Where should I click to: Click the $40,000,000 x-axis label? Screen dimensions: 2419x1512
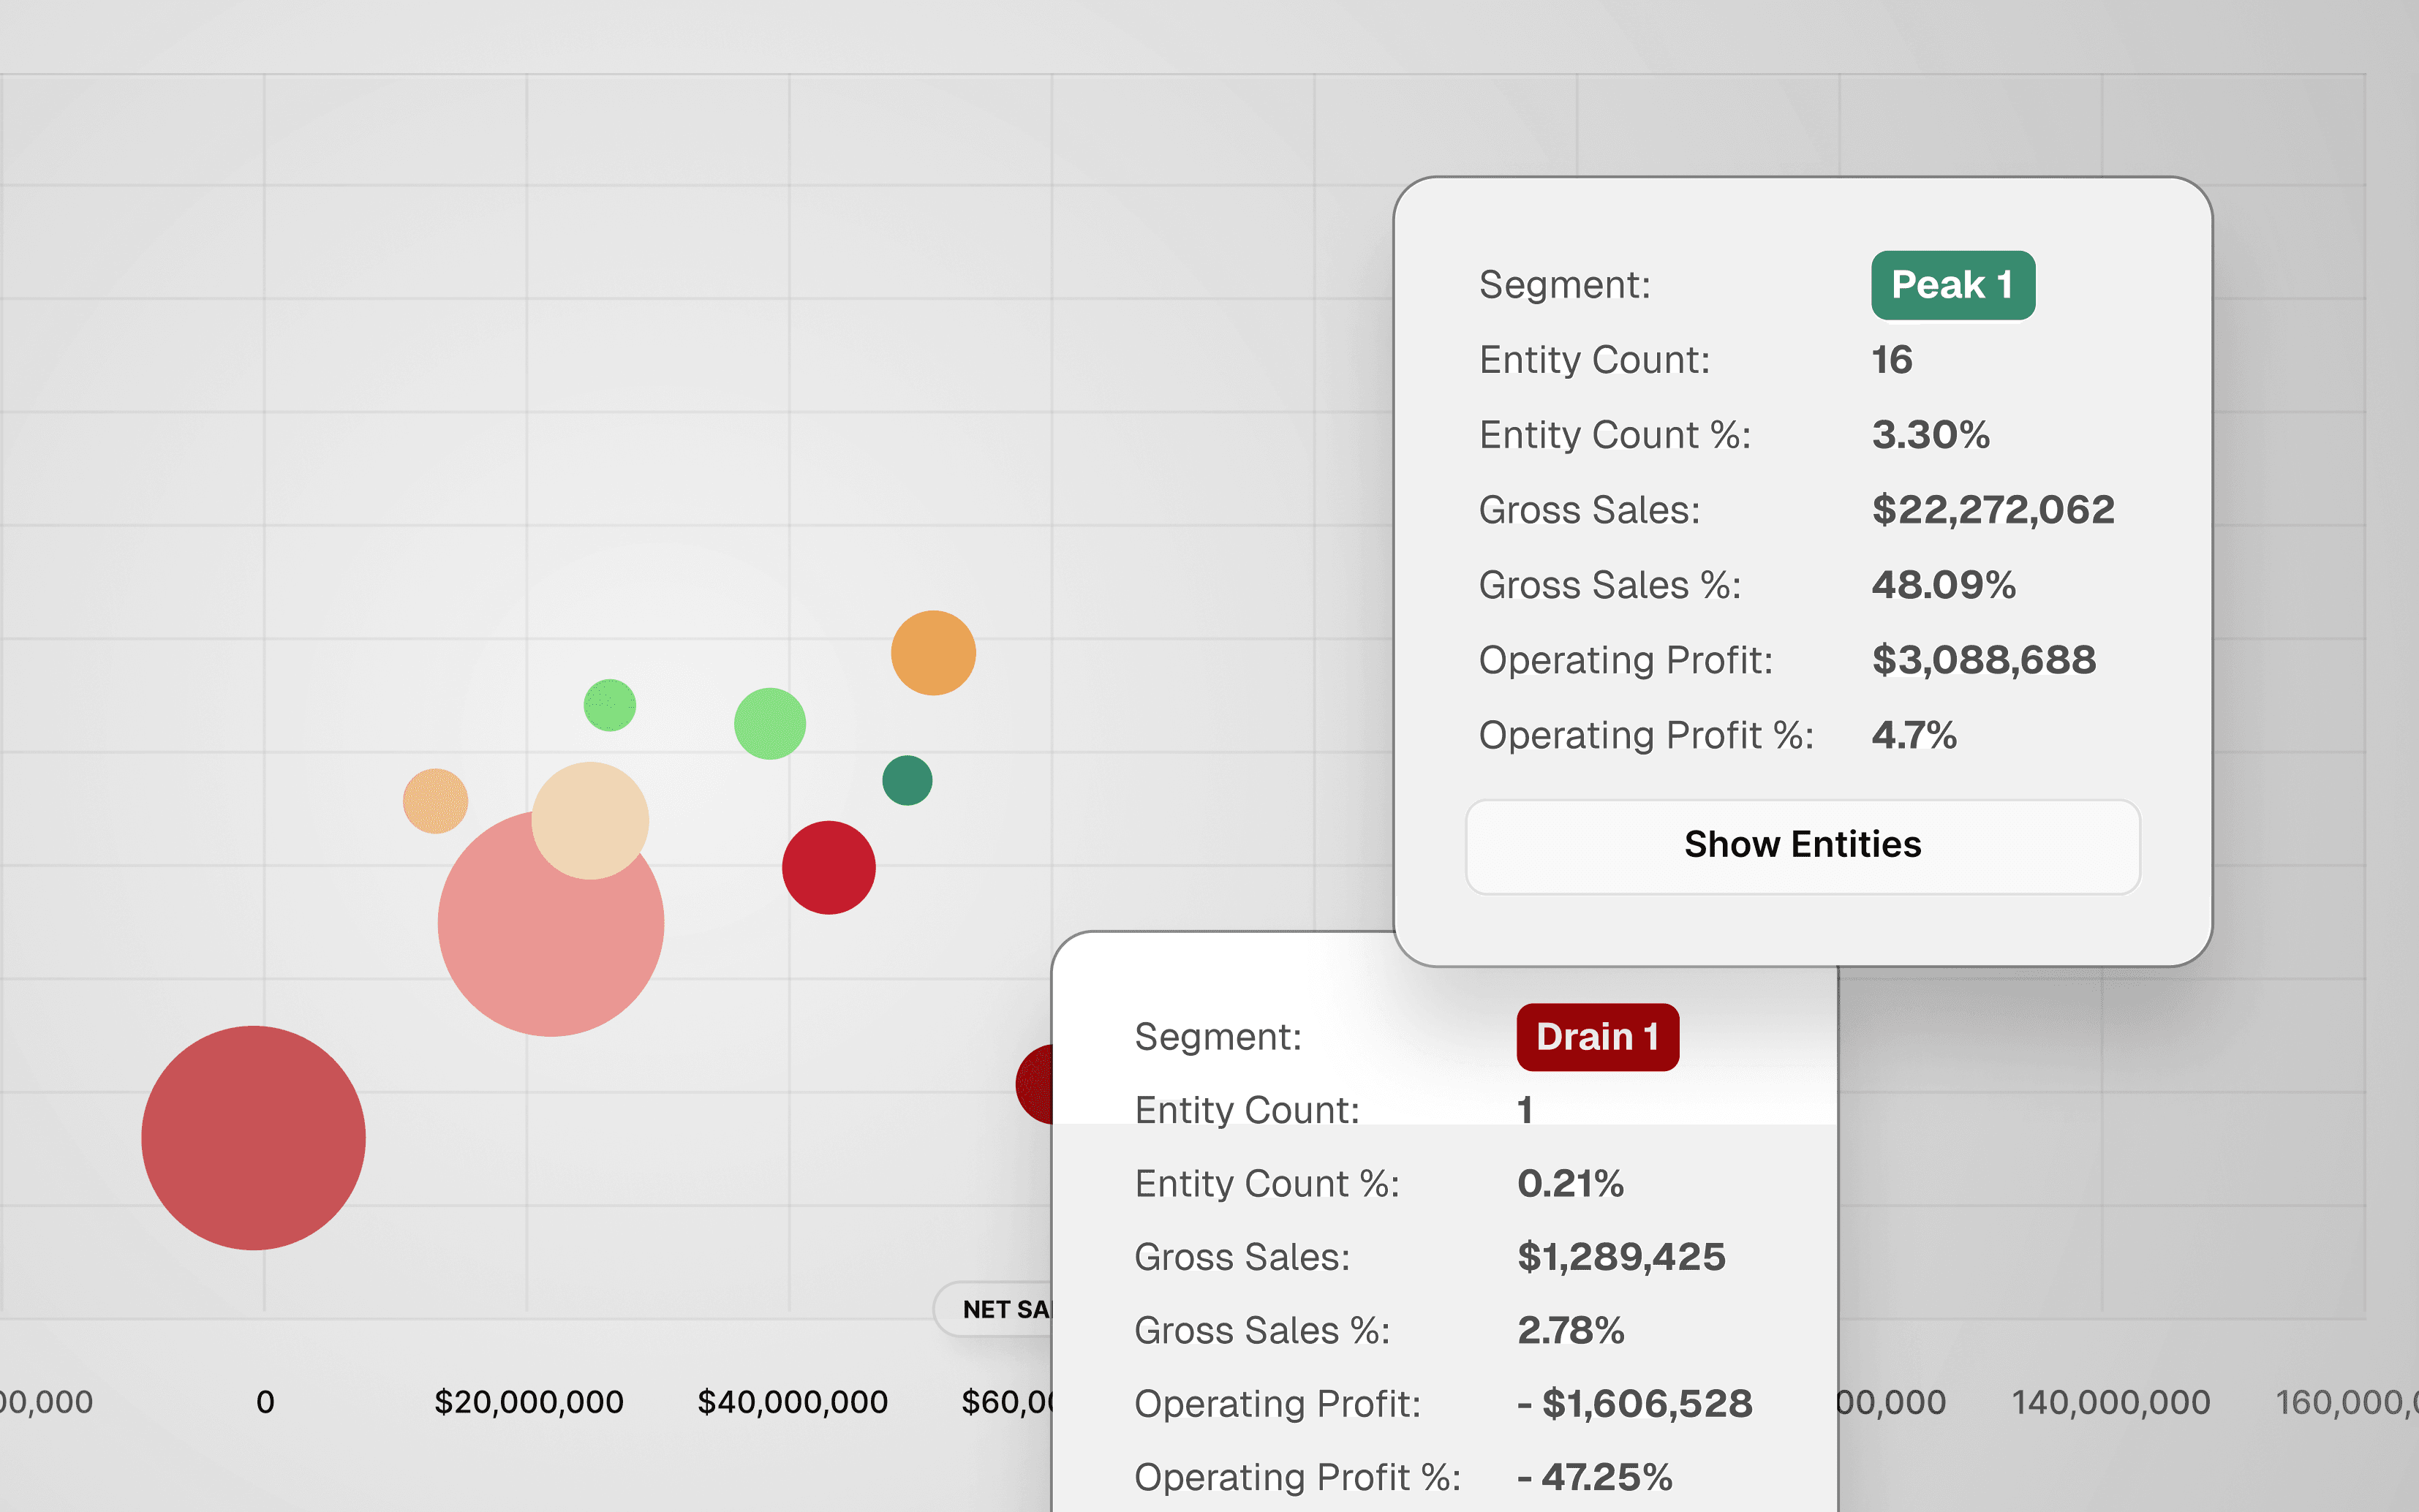[792, 1402]
